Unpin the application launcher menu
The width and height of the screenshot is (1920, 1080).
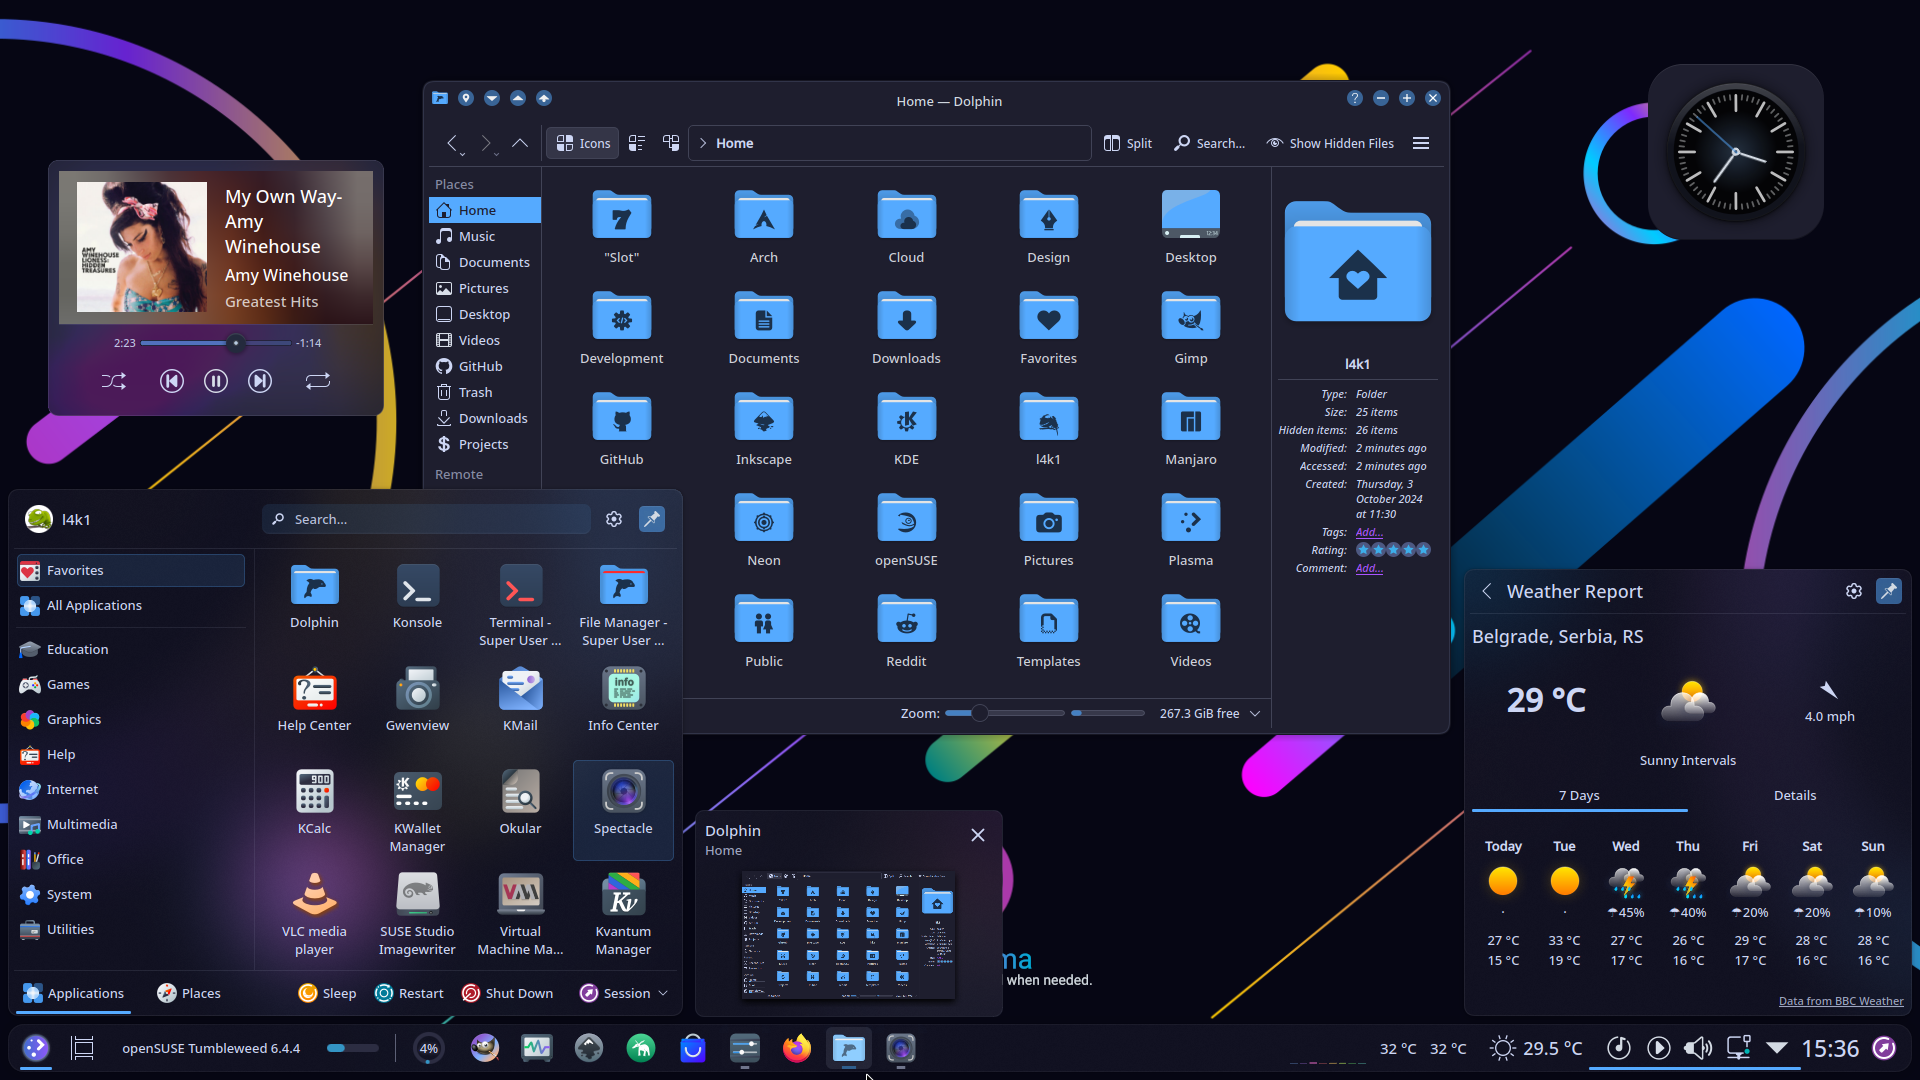coord(652,519)
